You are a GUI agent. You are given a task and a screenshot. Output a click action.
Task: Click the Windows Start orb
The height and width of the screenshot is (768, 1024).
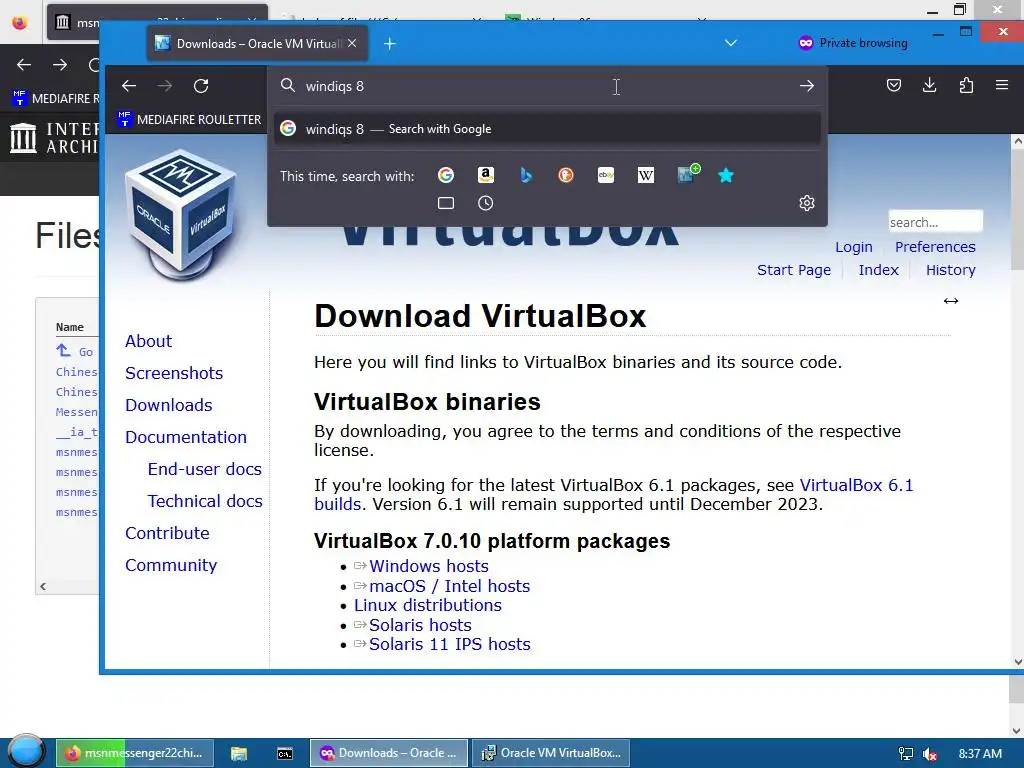(26, 752)
